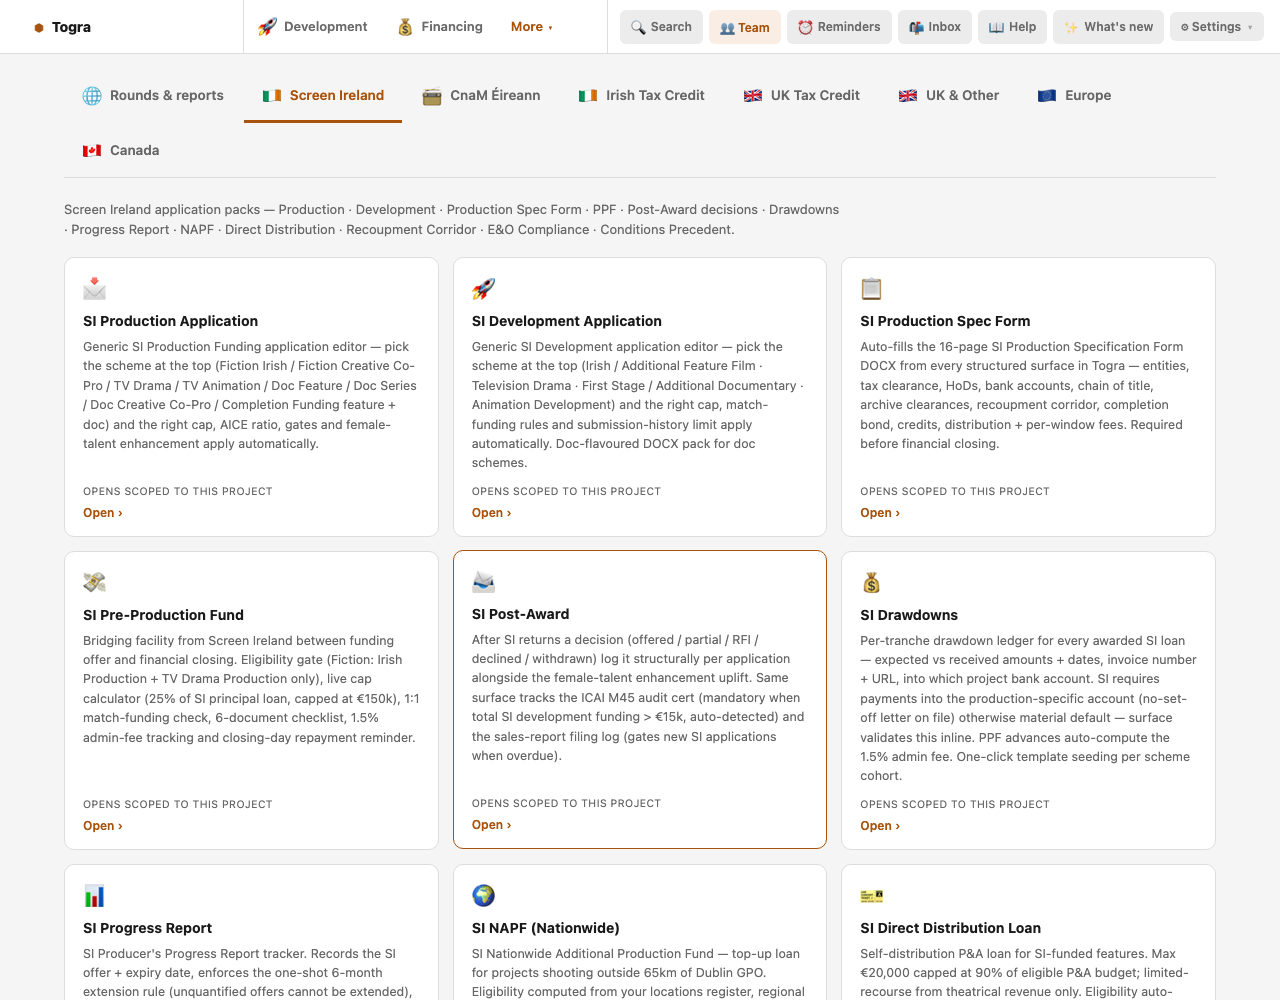Click the SI Development Application title
The width and height of the screenshot is (1280, 1000).
click(567, 321)
